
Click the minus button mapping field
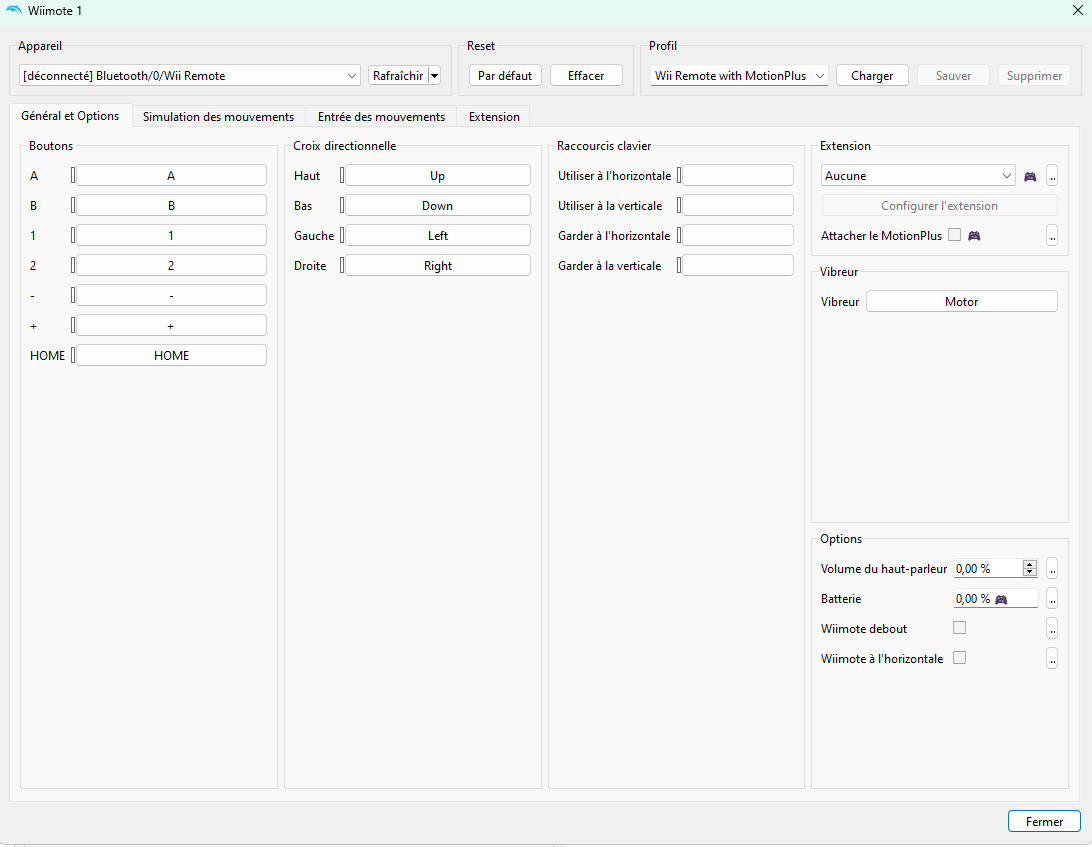[x=171, y=295]
